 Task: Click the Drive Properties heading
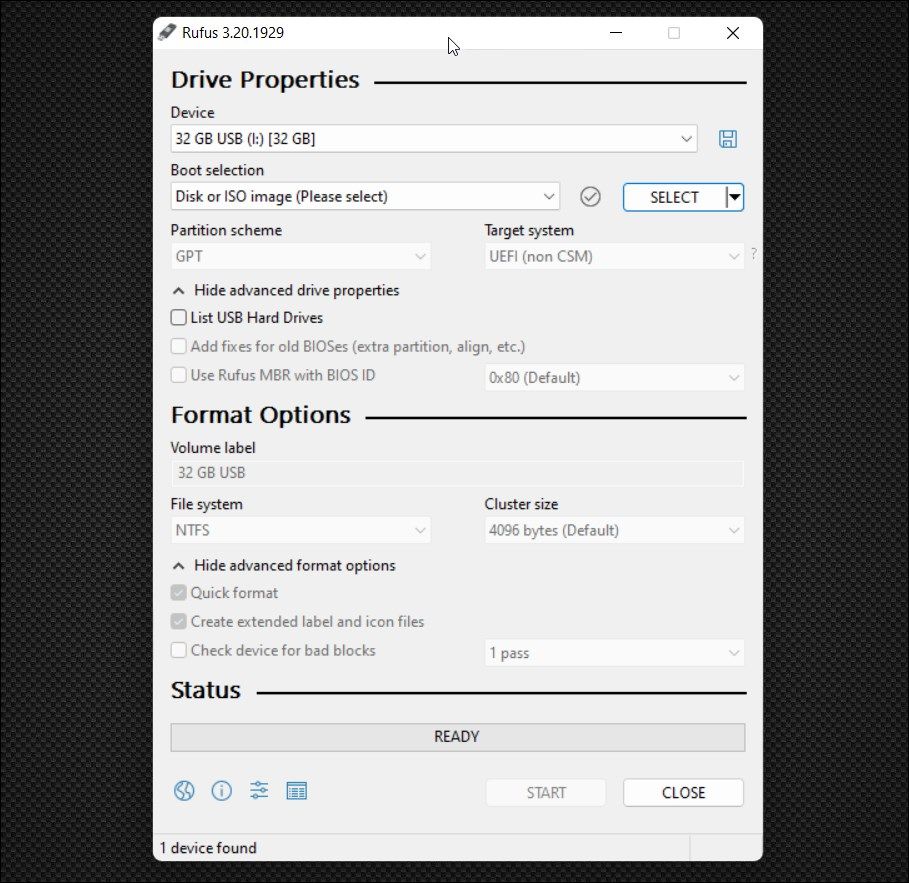(266, 80)
